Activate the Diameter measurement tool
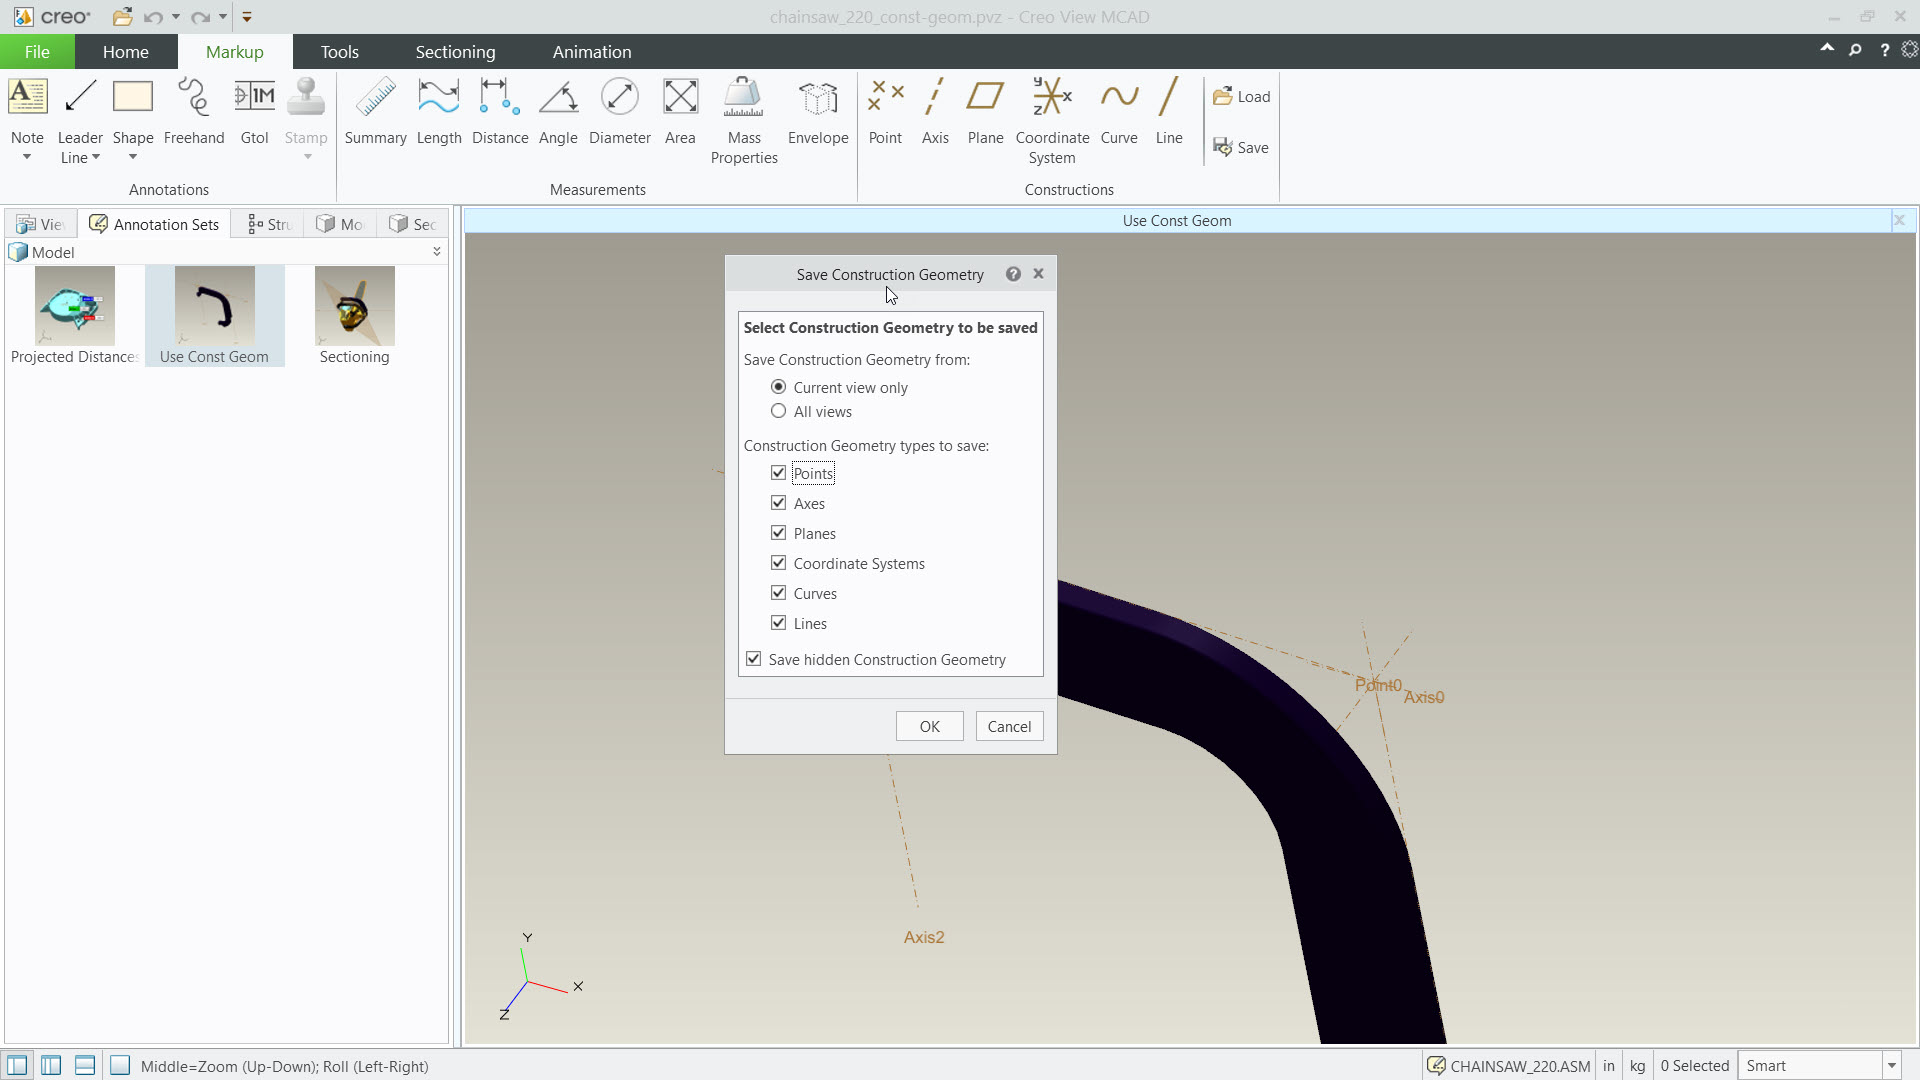Image resolution: width=1920 pixels, height=1080 pixels. point(619,115)
